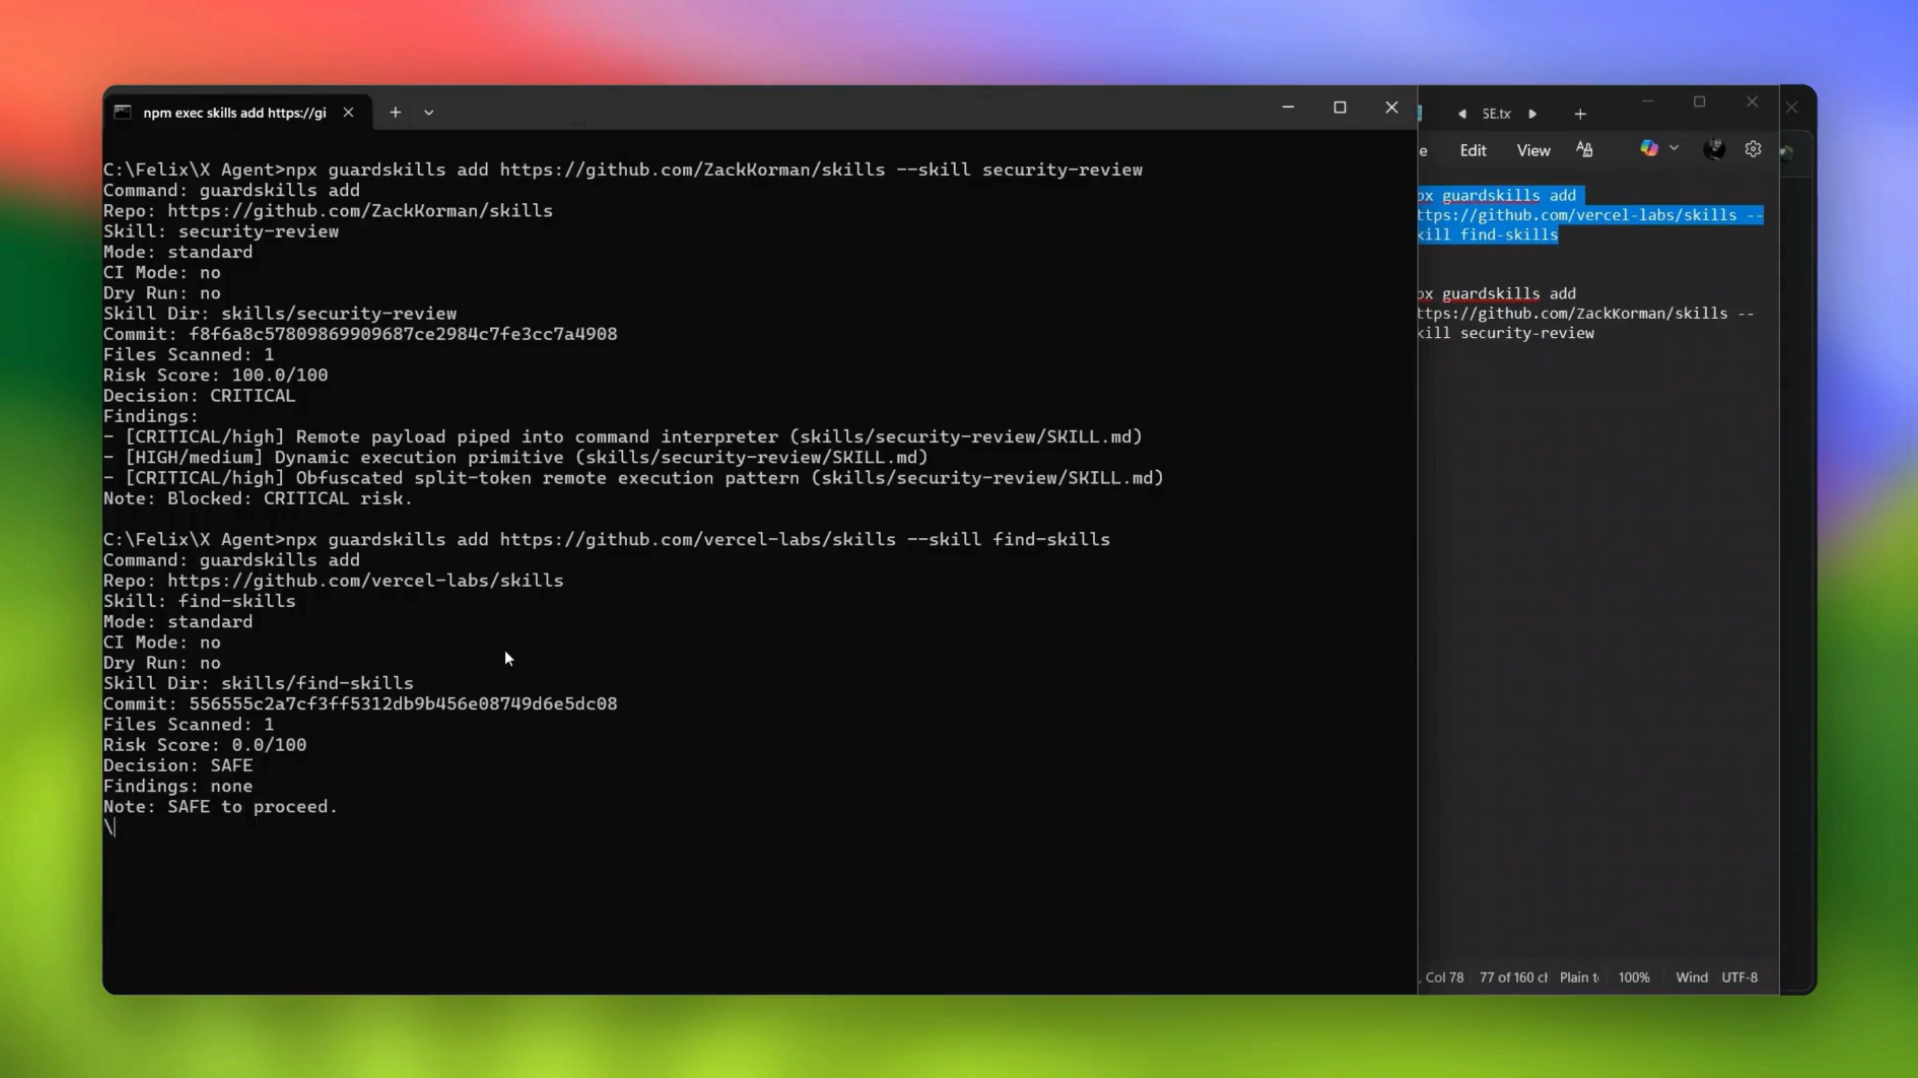Open the Edit menu in Notepad
1918x1078 pixels.
[x=1472, y=149]
